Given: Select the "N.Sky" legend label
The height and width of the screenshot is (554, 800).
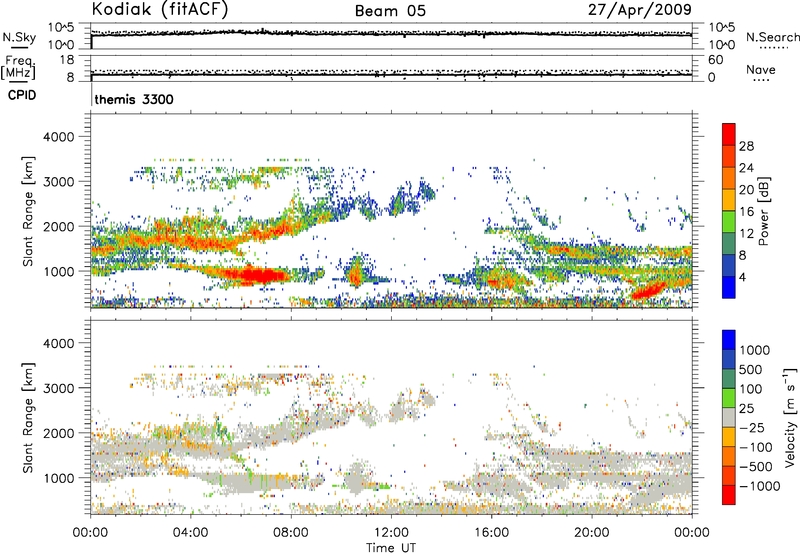Looking at the screenshot, I should point(19,37).
